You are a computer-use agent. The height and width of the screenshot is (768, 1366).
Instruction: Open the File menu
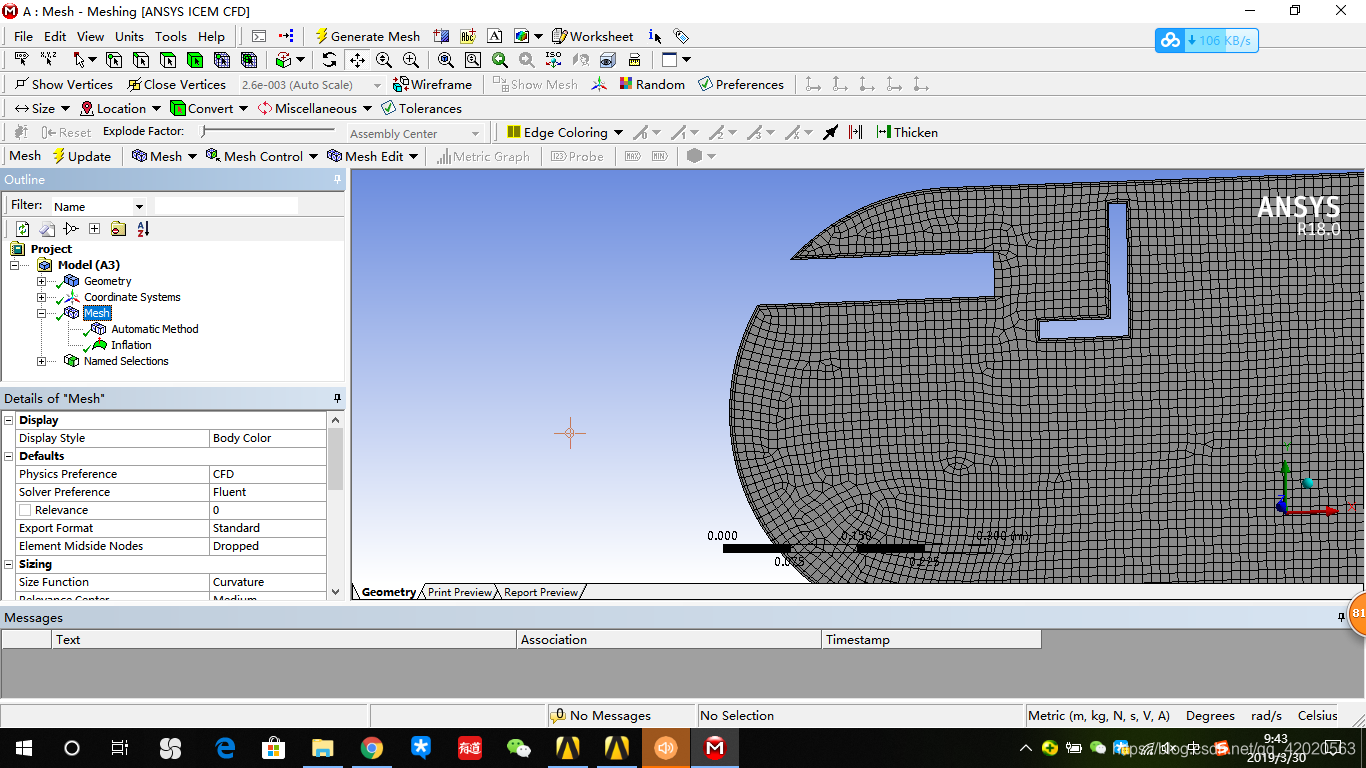coord(23,36)
